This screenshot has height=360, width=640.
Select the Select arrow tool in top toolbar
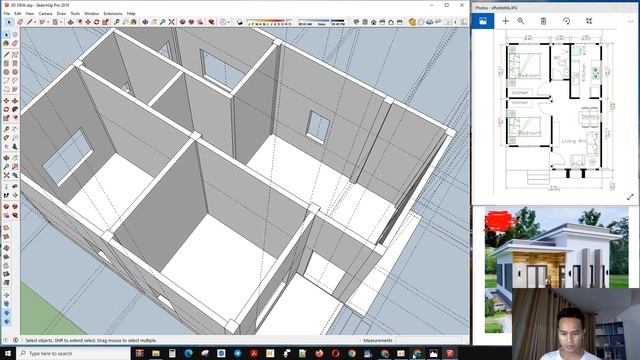click(9, 22)
